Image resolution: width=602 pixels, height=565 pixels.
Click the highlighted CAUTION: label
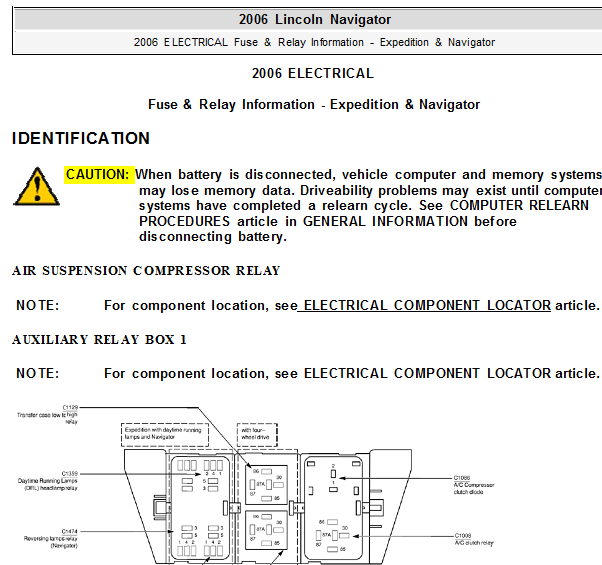tap(99, 175)
